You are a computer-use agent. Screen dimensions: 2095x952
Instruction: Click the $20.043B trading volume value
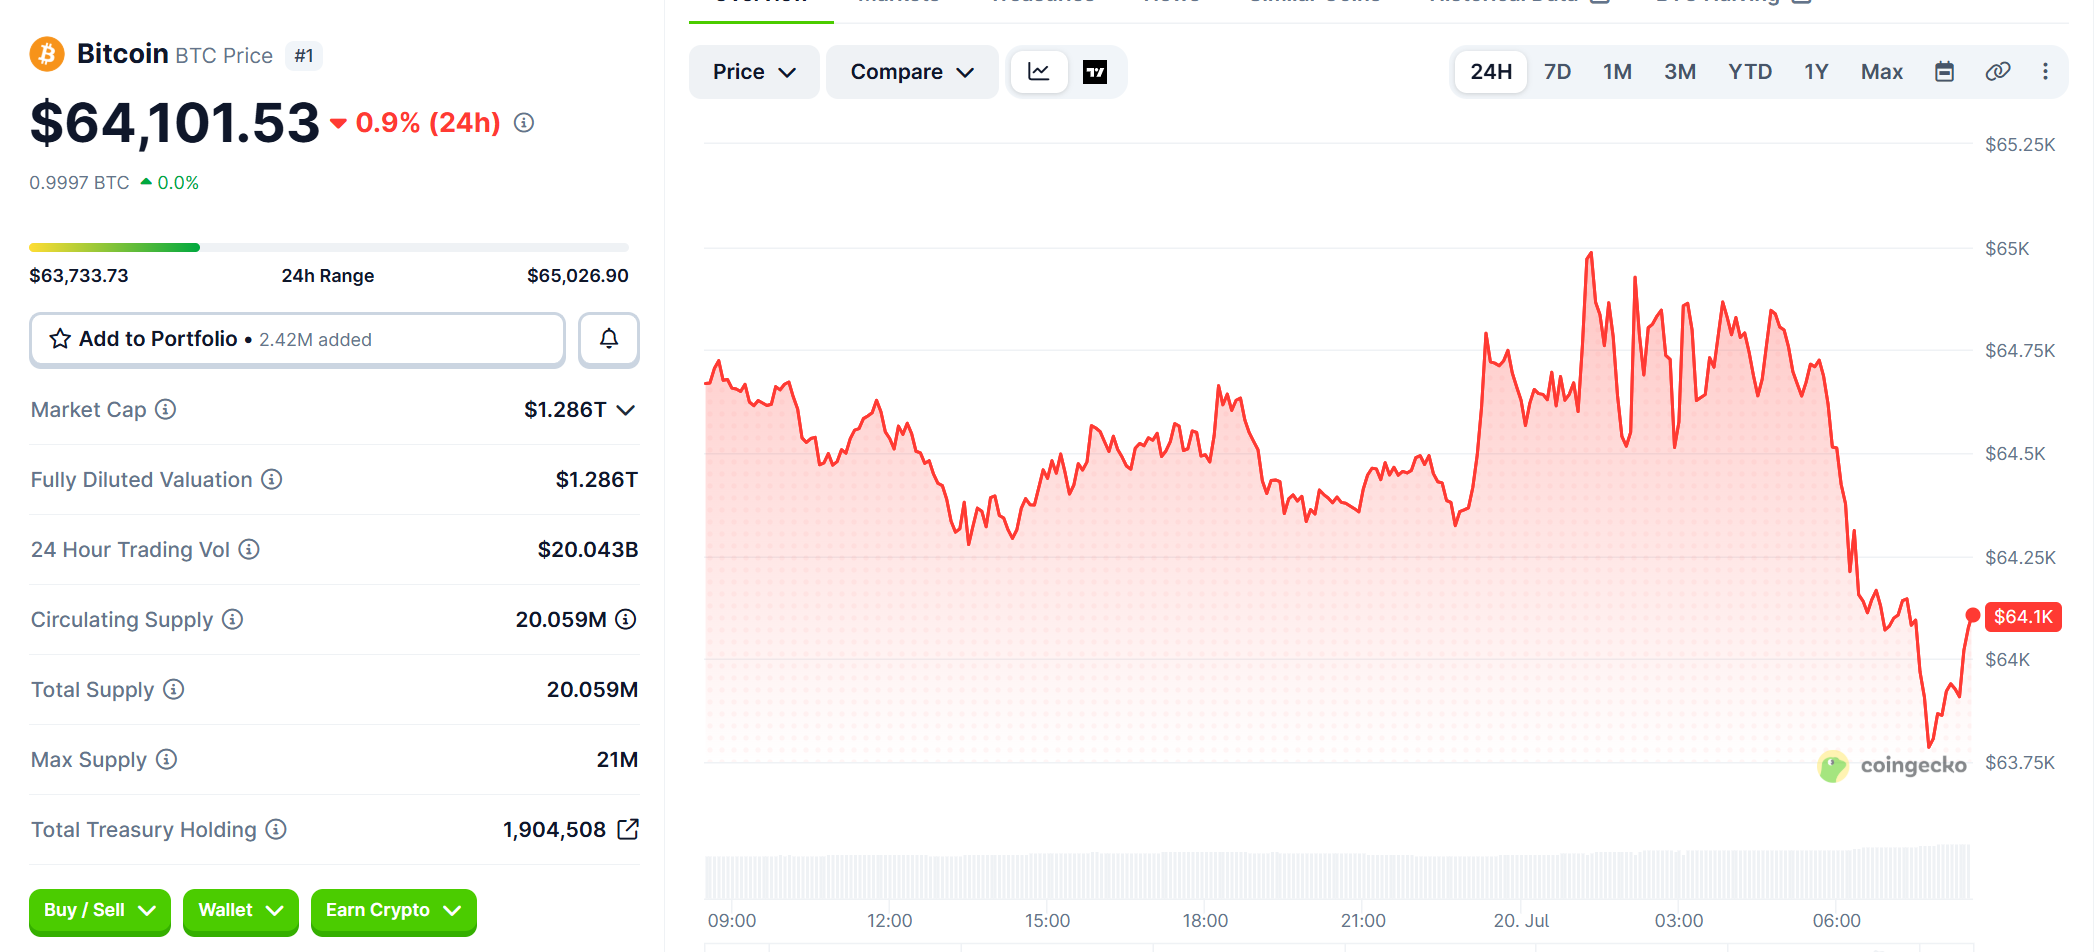[x=588, y=549]
